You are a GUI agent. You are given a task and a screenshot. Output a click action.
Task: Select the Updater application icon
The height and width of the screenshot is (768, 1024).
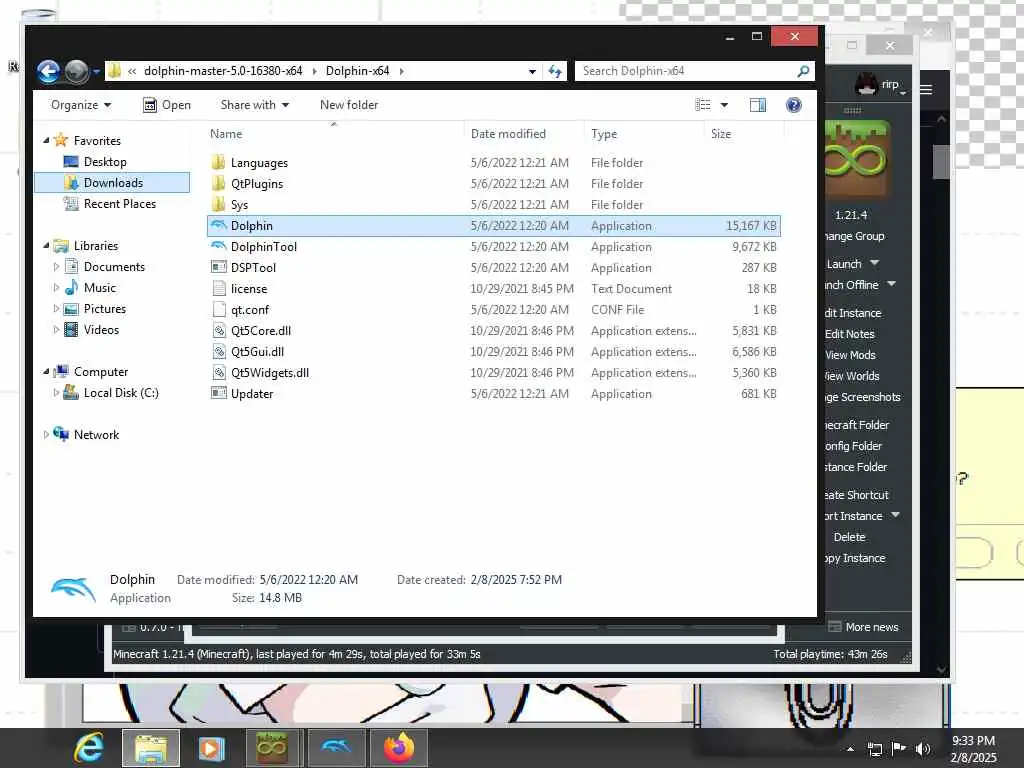pos(219,393)
